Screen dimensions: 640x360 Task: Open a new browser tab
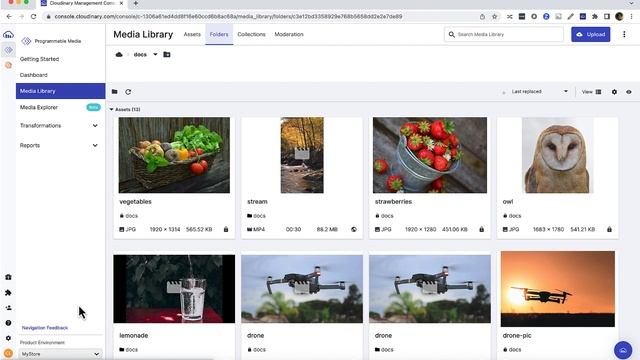pyautogui.click(x=136, y=3)
